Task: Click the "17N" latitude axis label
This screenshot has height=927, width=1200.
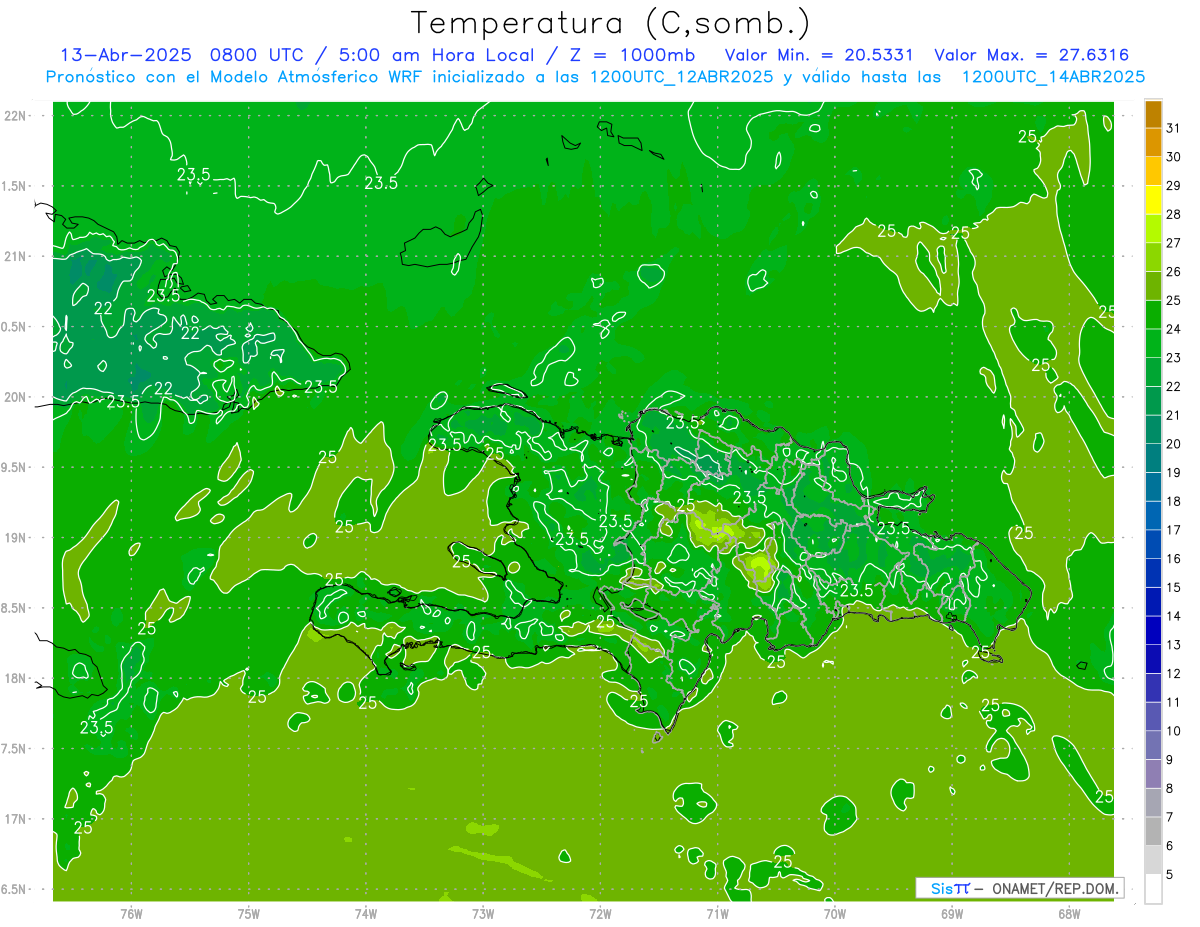Action: [16, 819]
